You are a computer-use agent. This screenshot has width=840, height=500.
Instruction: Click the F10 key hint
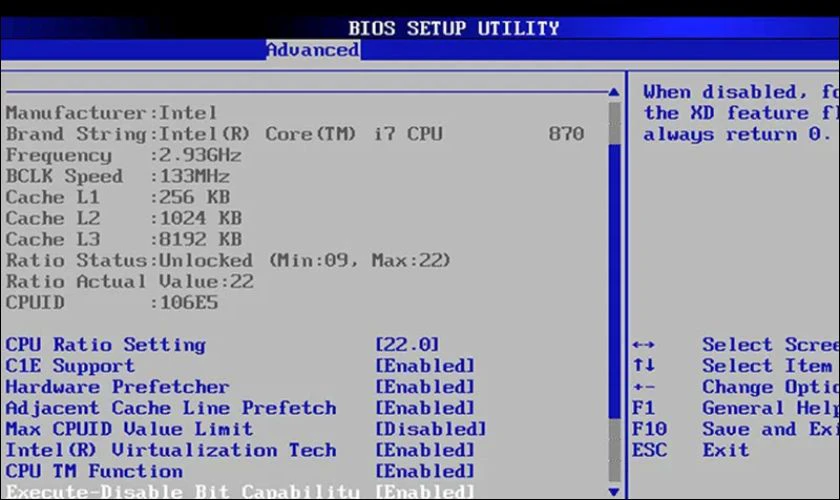649,429
